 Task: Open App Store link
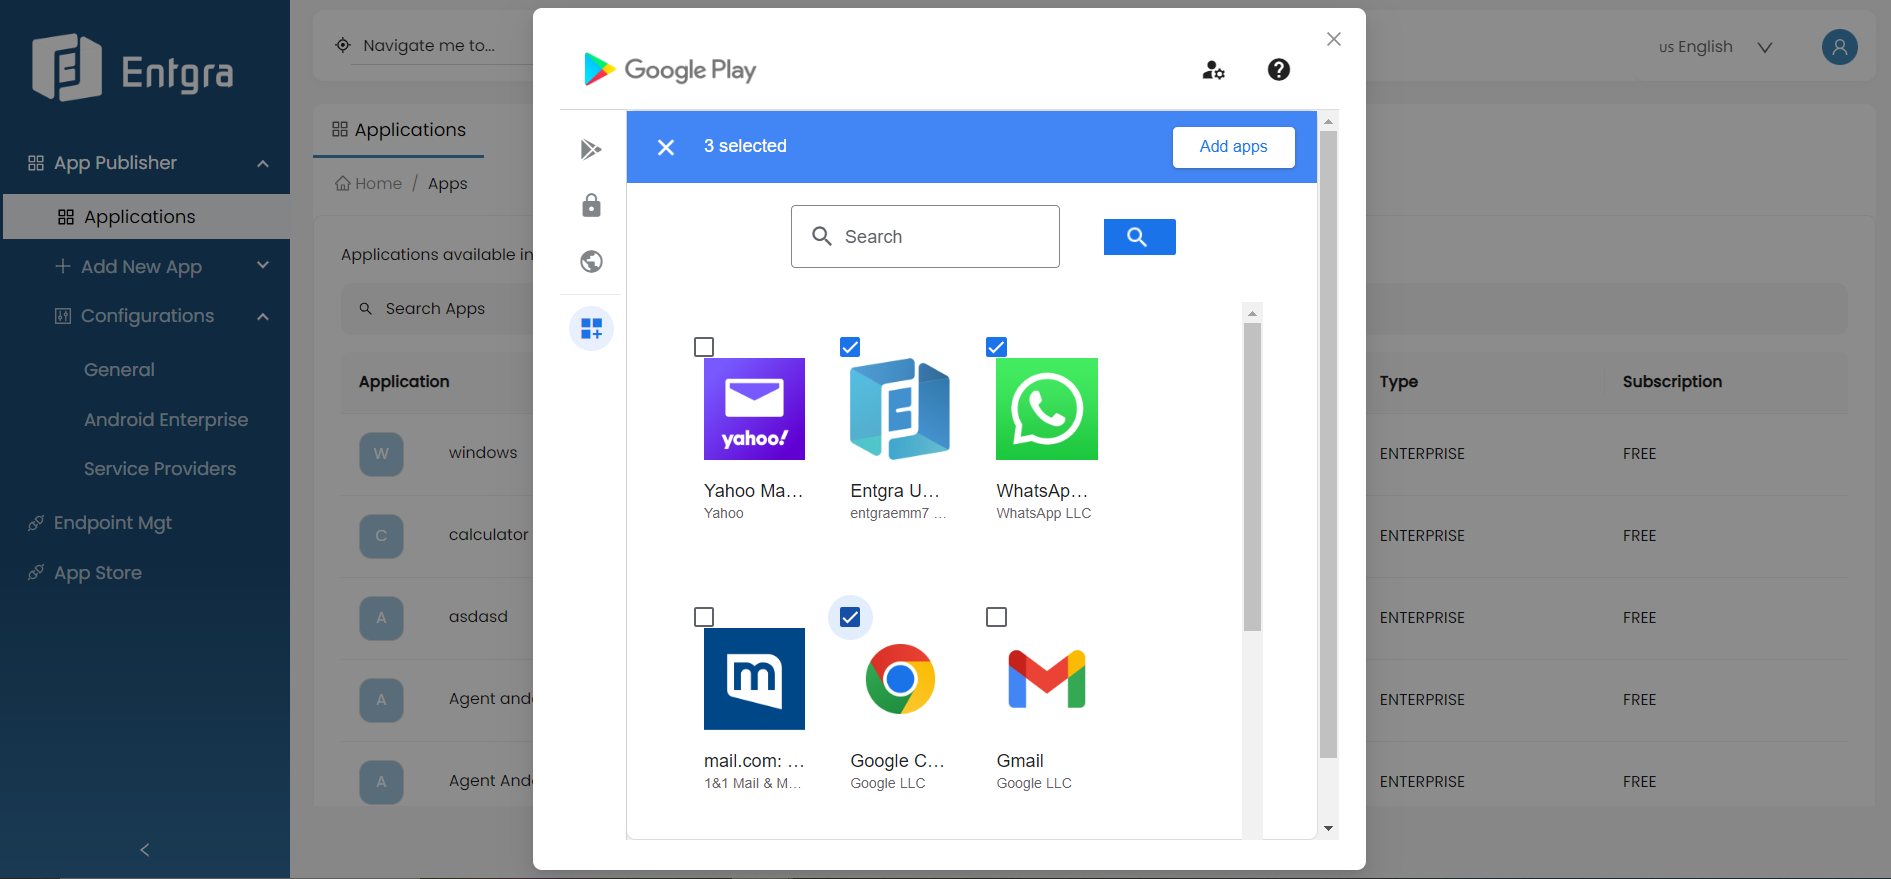click(98, 572)
